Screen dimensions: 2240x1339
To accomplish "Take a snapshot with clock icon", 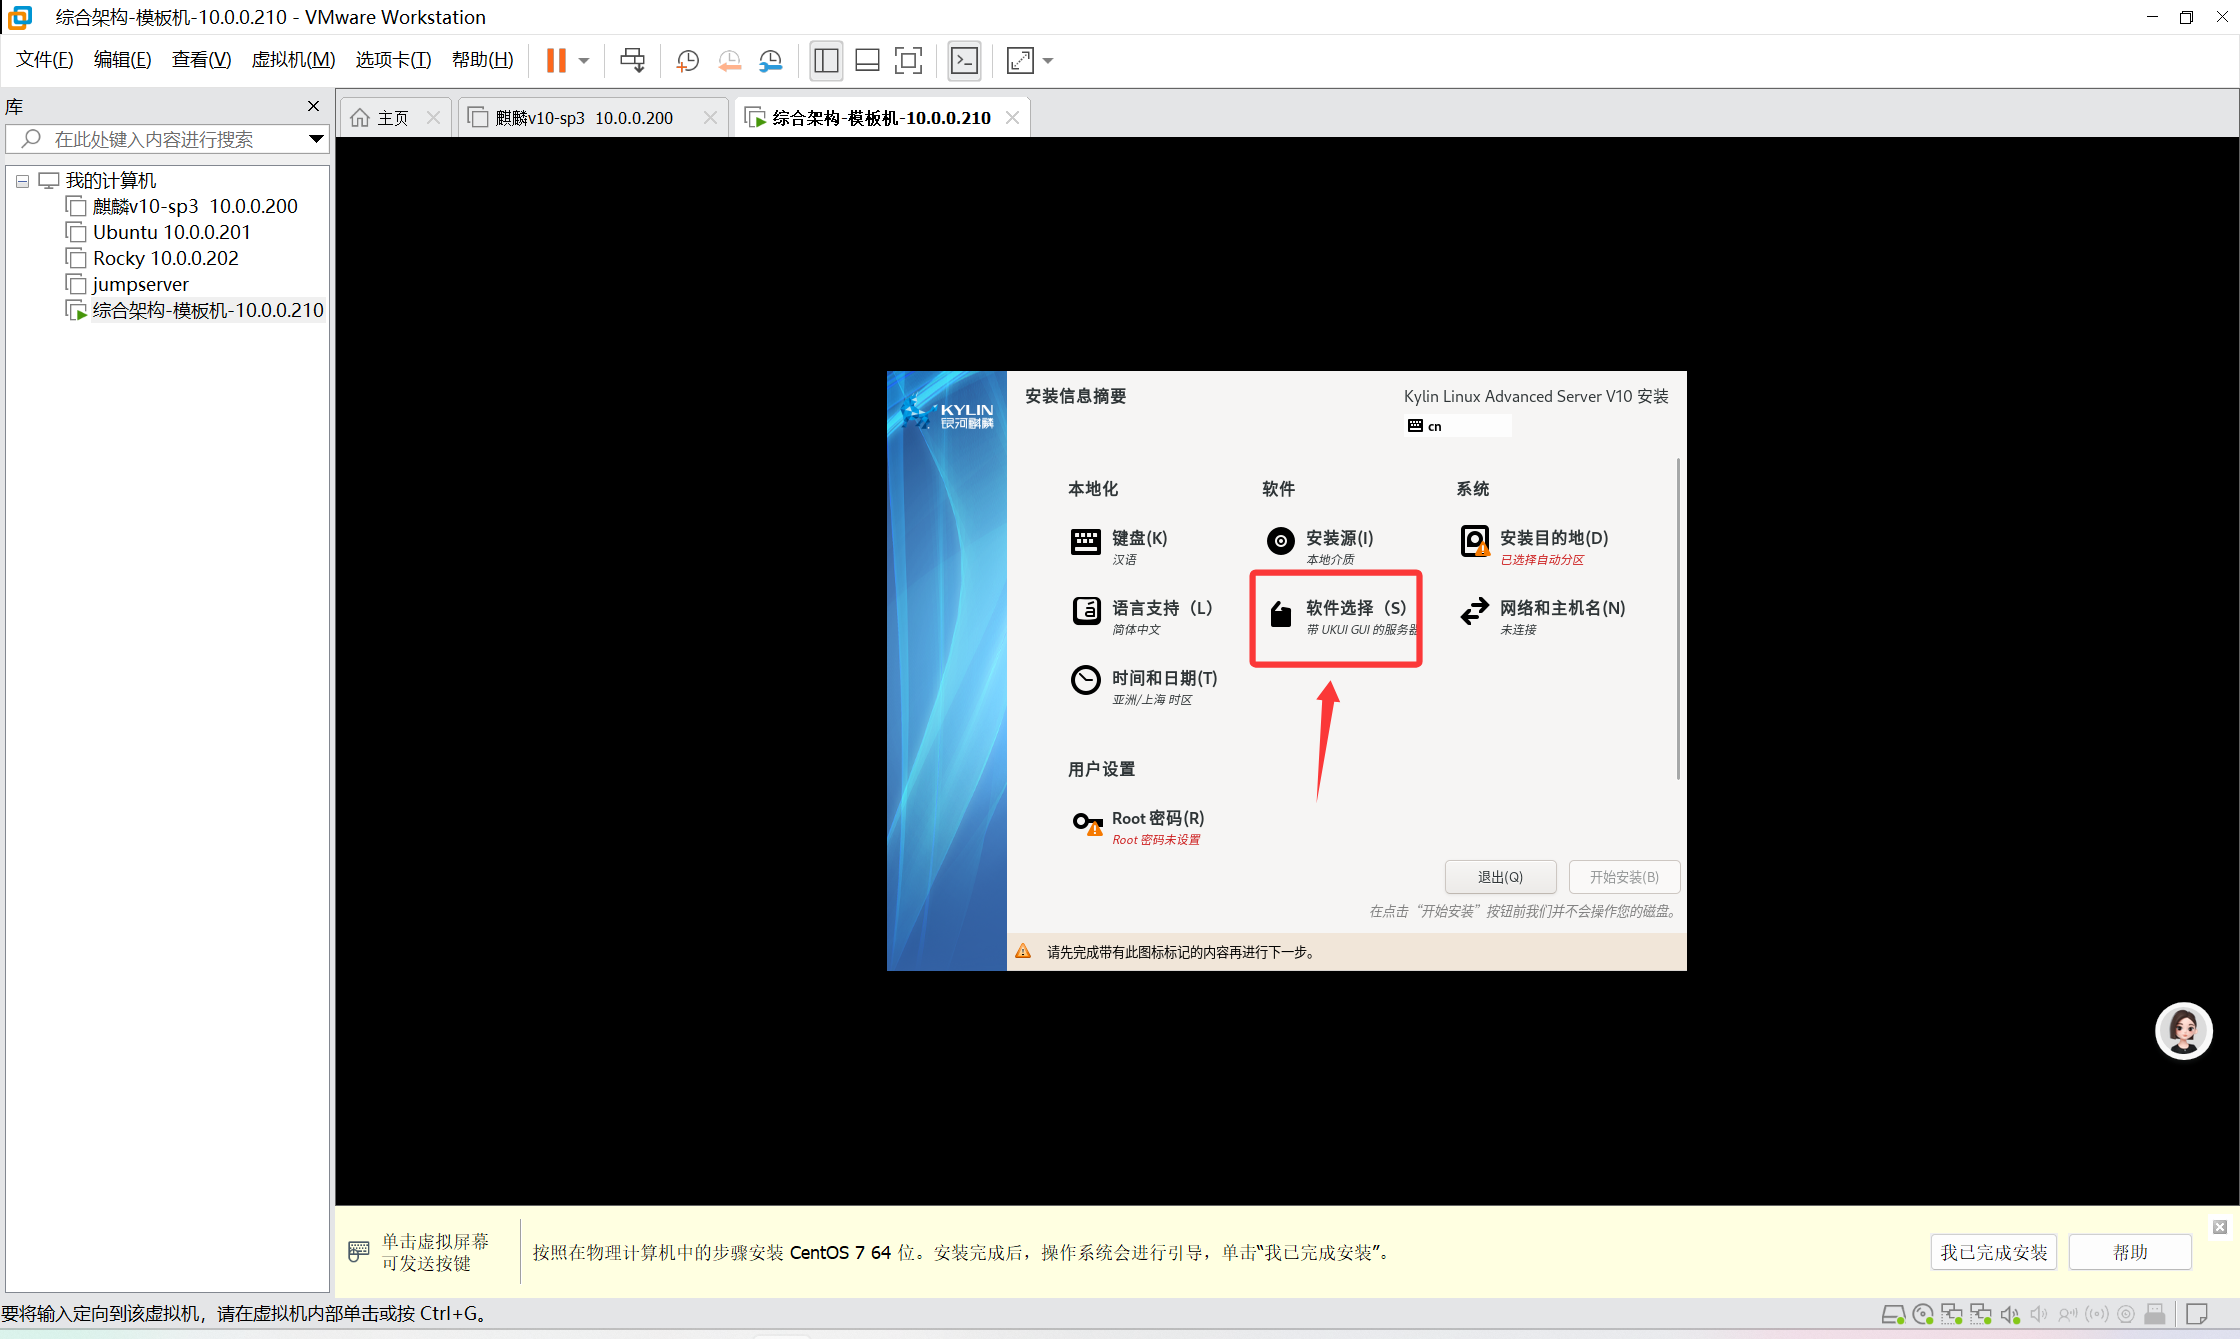I will pos(687,61).
